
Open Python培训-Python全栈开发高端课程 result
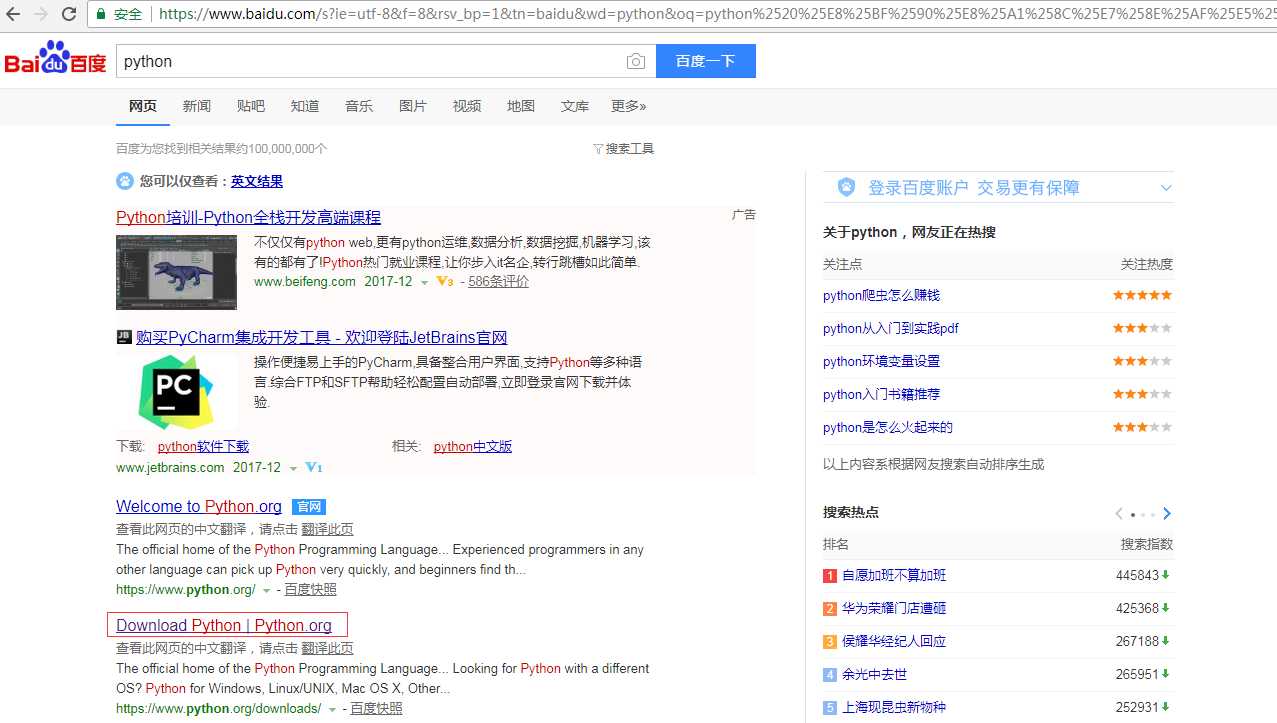248,217
